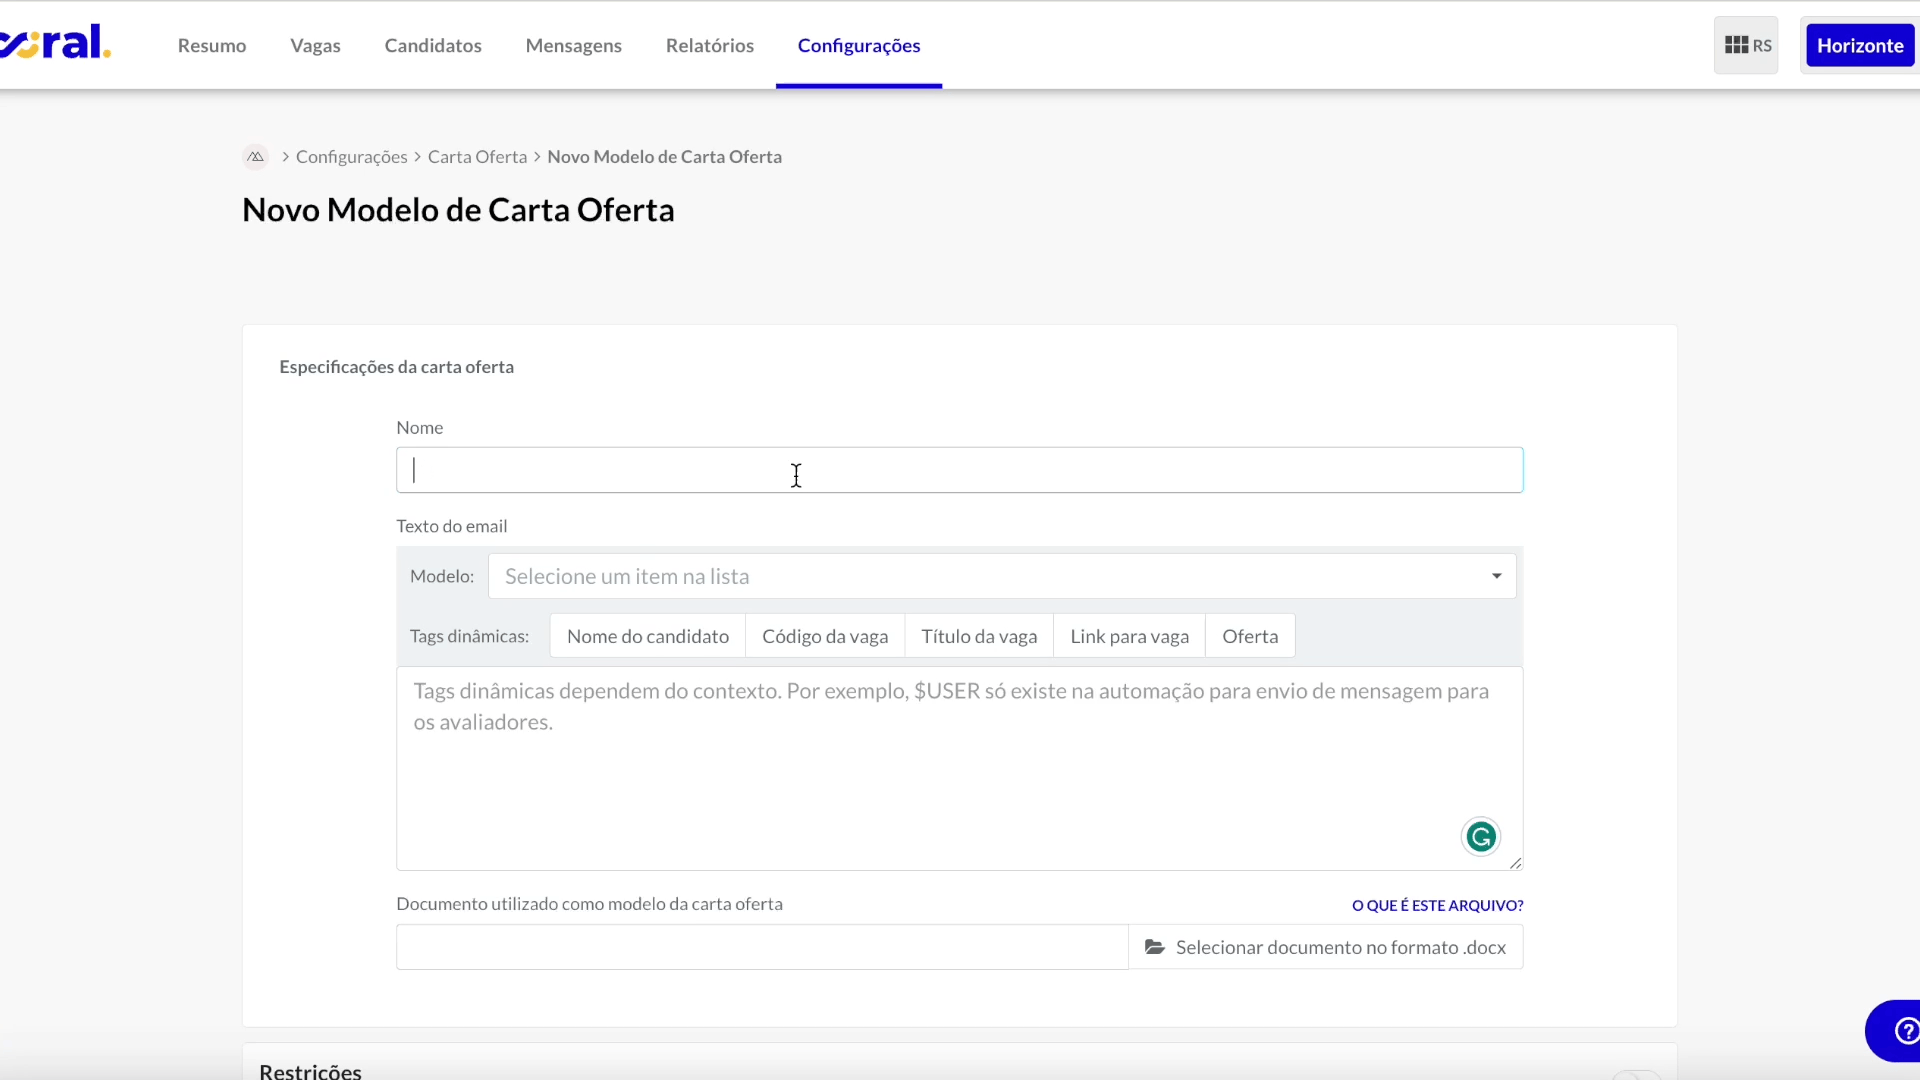Image resolution: width=1920 pixels, height=1080 pixels.
Task: Insert the Nome do candidato tag
Action: (x=648, y=636)
